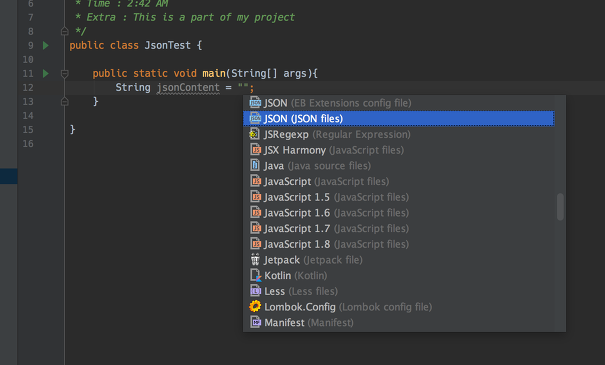The image size is (605, 365).
Task: Select JavaScript 1.5 in the list
Action: [399, 197]
